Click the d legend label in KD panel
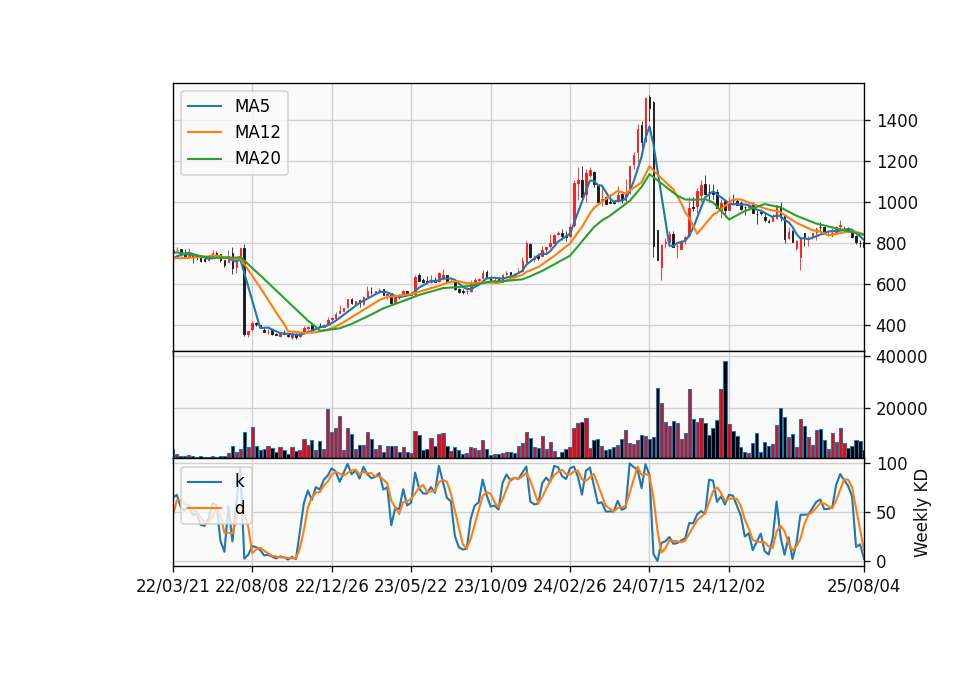Viewport: 960px width, 690px height. pos(239,508)
